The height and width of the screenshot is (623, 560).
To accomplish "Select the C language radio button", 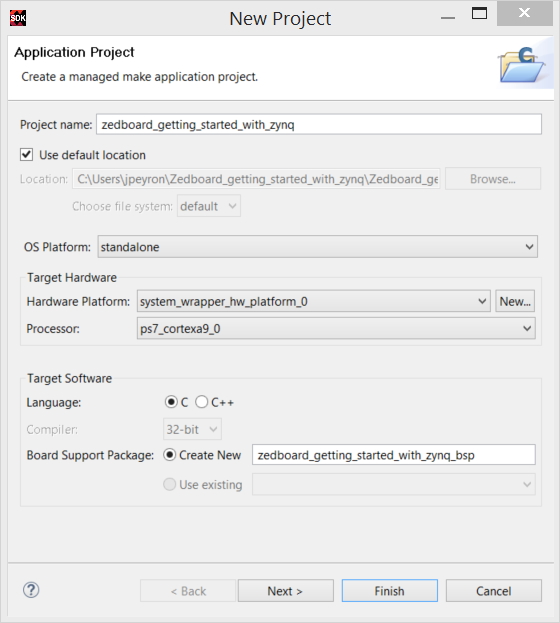I will (x=171, y=402).
